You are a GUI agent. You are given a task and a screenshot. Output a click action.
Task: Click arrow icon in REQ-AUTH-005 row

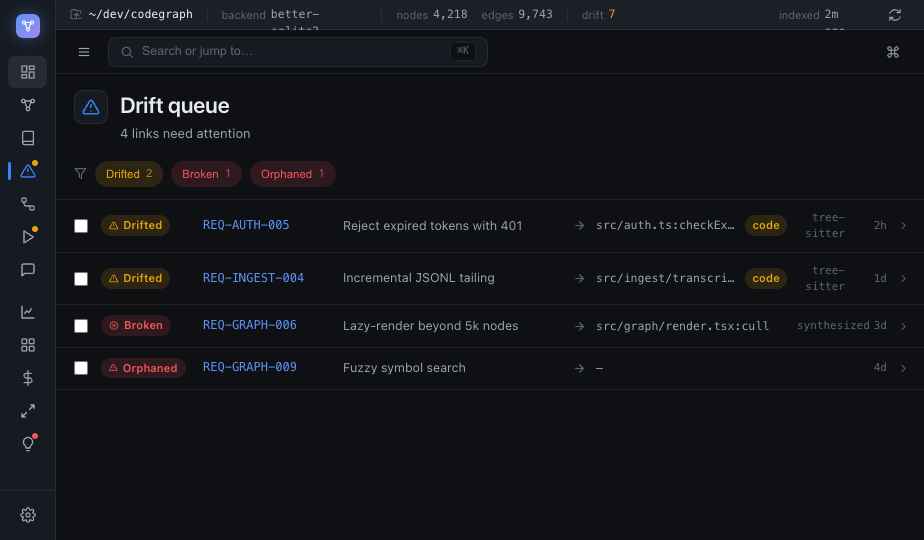[x=579, y=226]
